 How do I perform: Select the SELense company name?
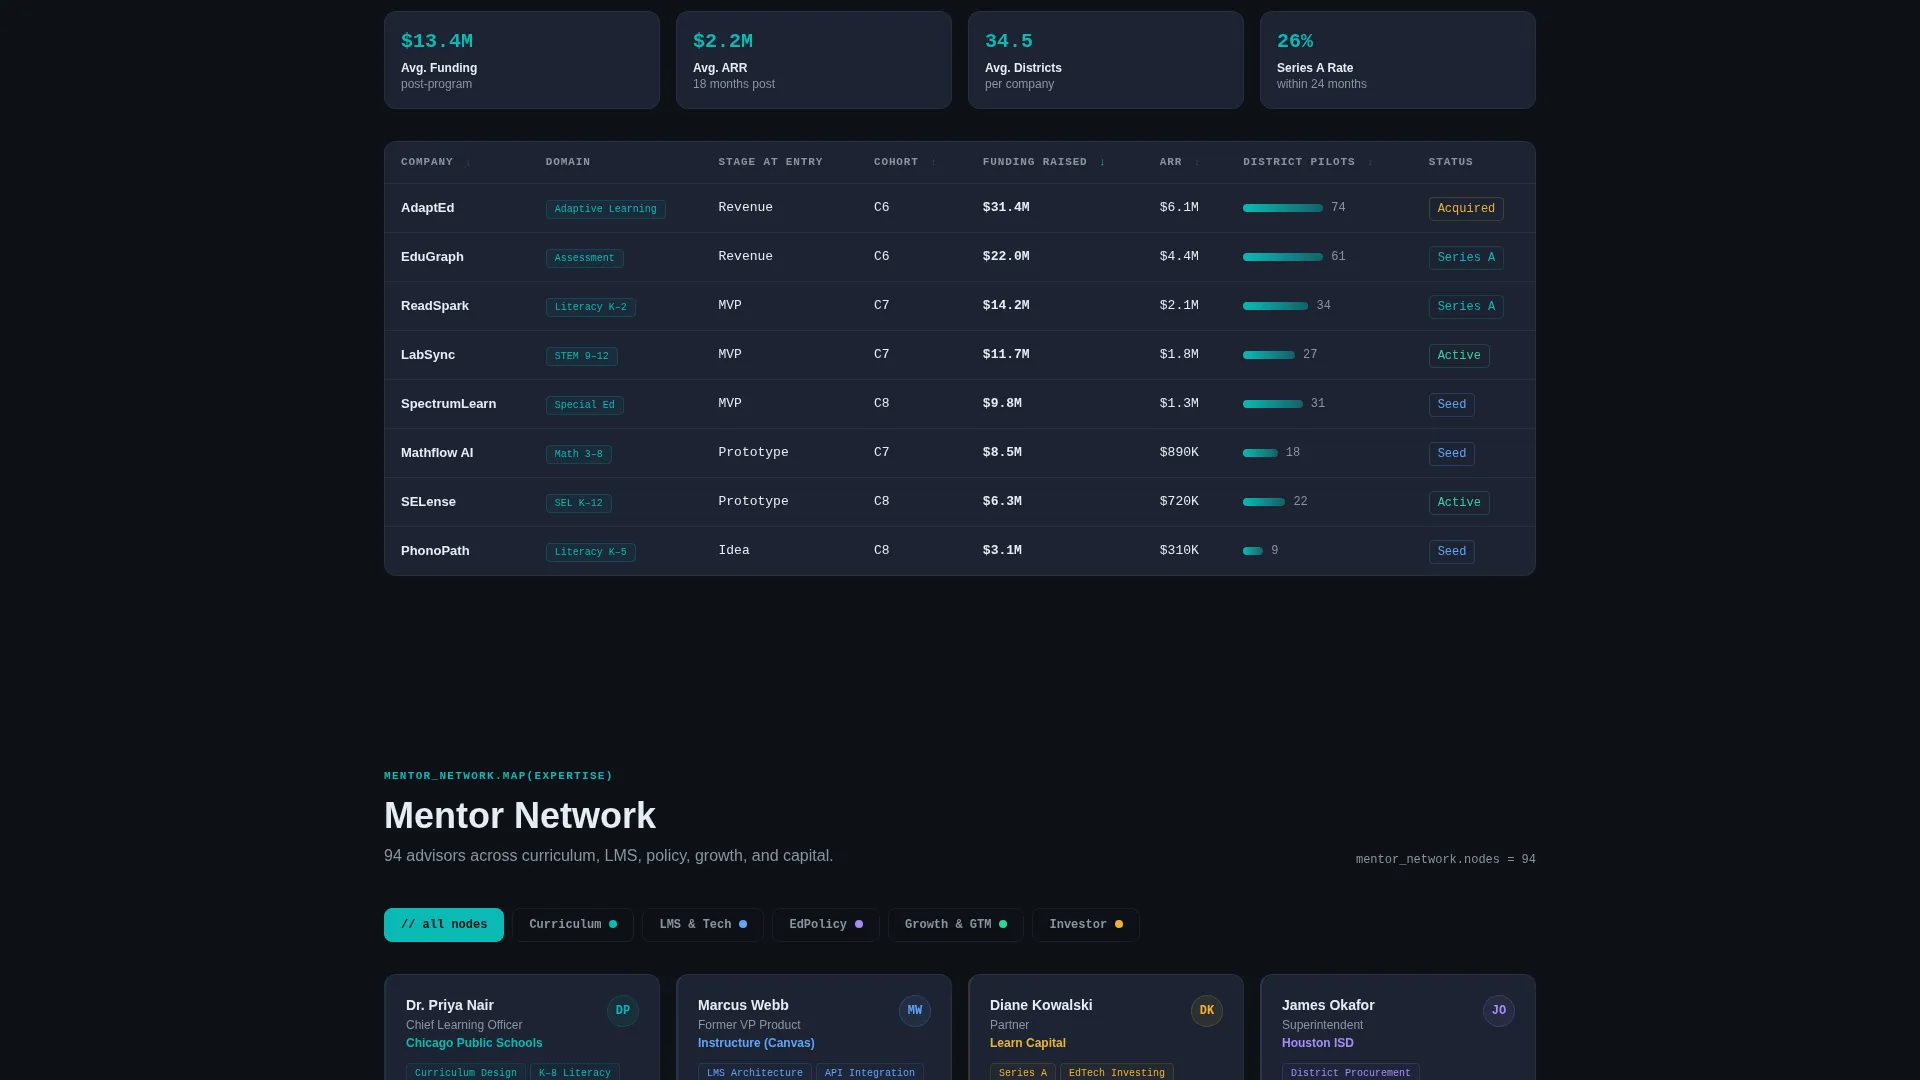[428, 502]
